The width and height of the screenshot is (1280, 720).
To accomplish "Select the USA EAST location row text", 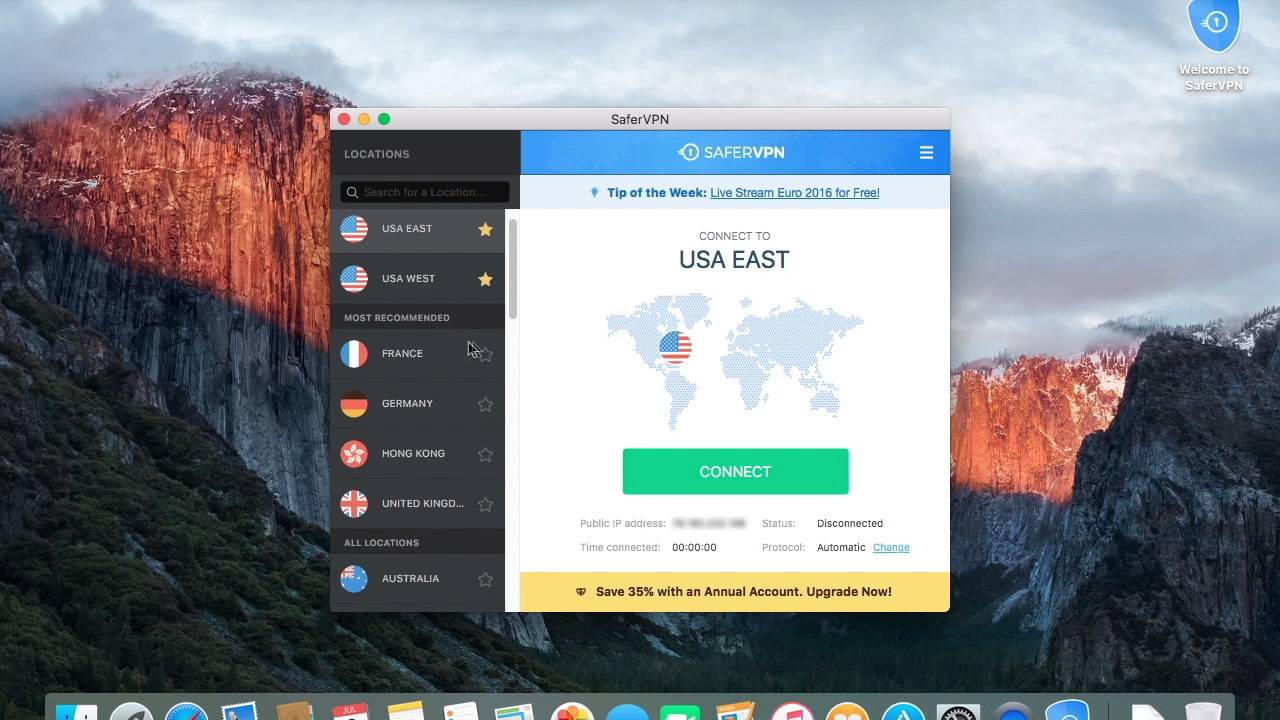I will tap(407, 229).
